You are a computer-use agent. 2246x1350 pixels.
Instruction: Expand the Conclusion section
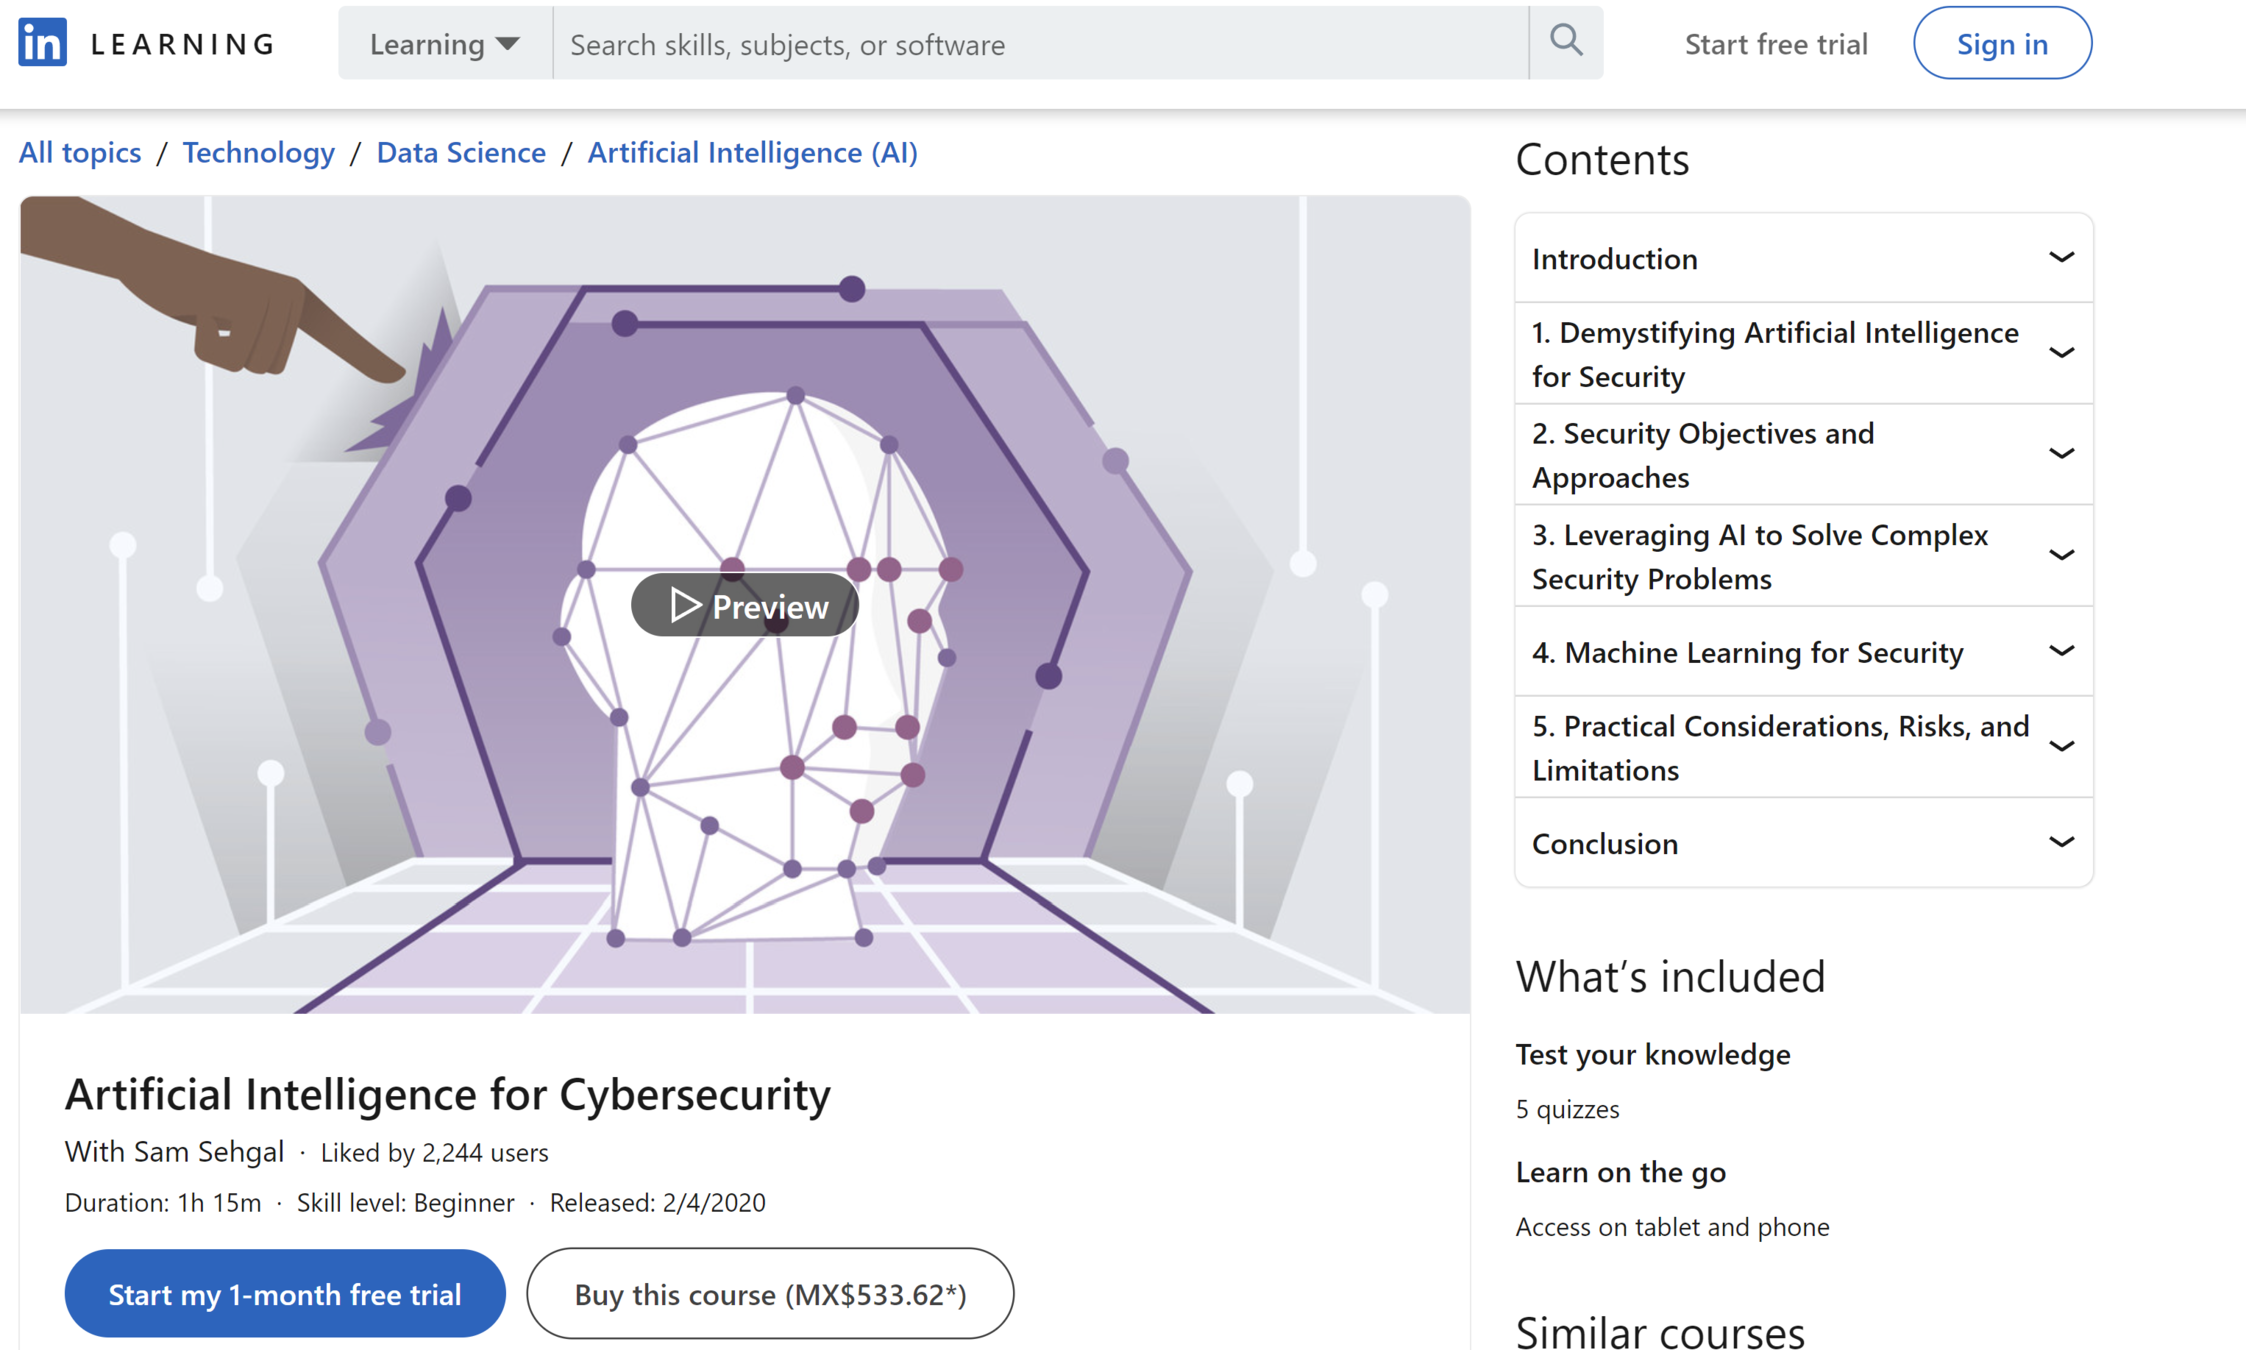pos(2061,842)
